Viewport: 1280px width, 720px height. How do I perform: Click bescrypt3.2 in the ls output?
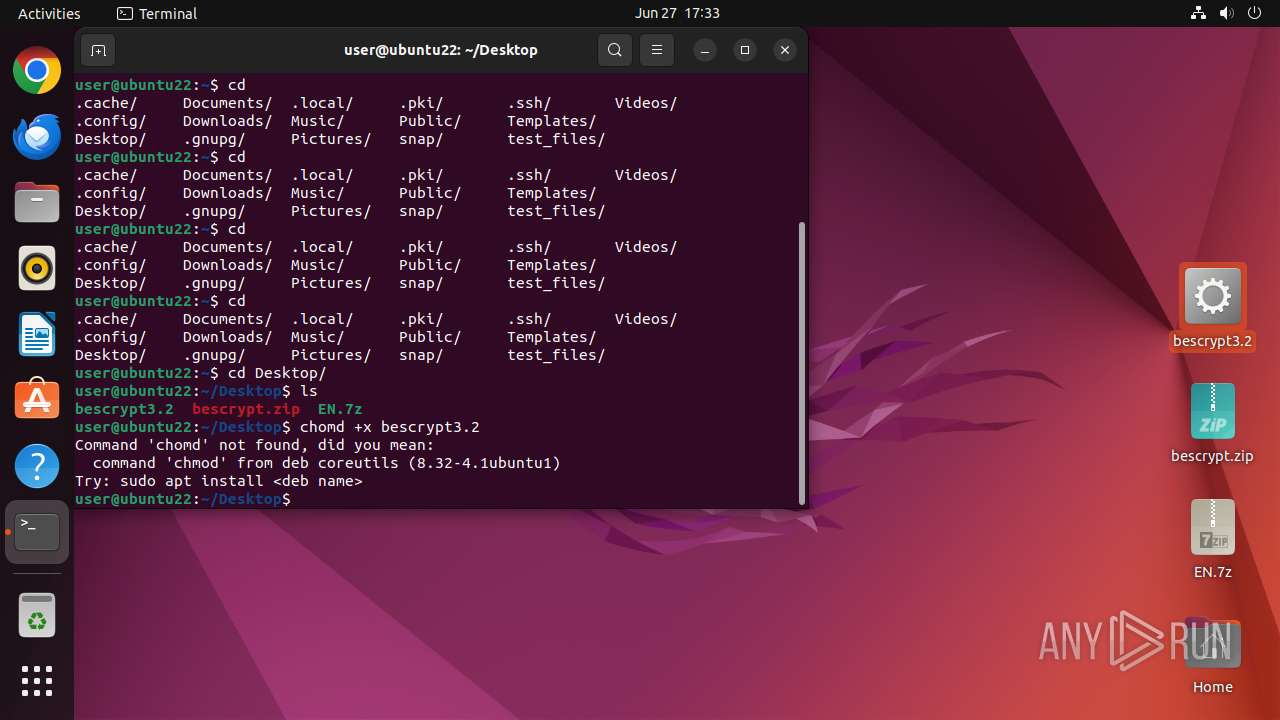coord(124,409)
